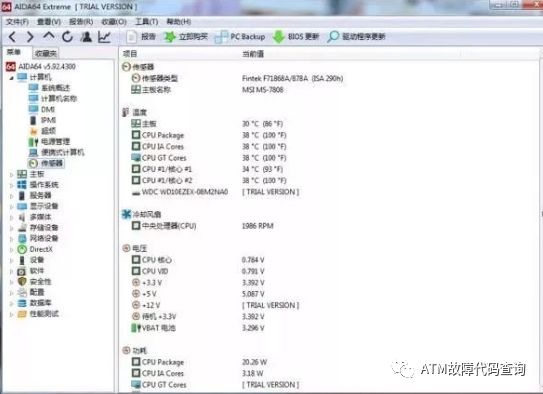Select the Overclock flame icon item
Image resolution: width=543 pixels, height=394 pixels.
pyautogui.click(x=34, y=131)
